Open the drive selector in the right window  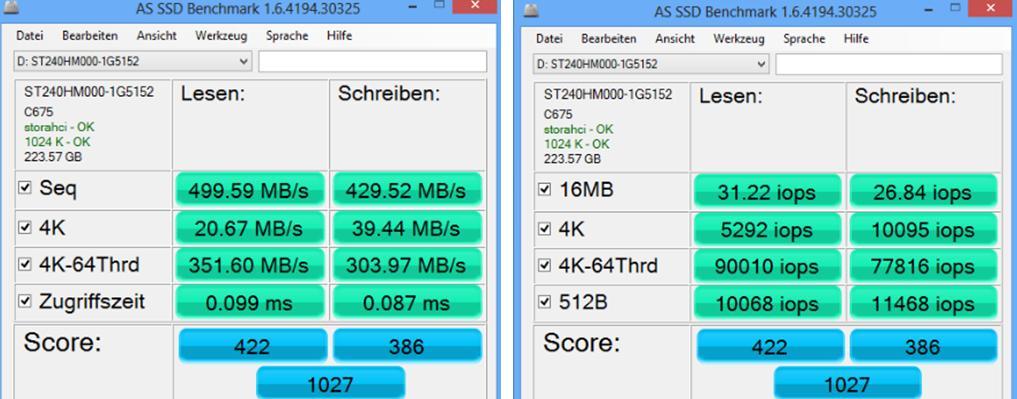pyautogui.click(x=761, y=64)
